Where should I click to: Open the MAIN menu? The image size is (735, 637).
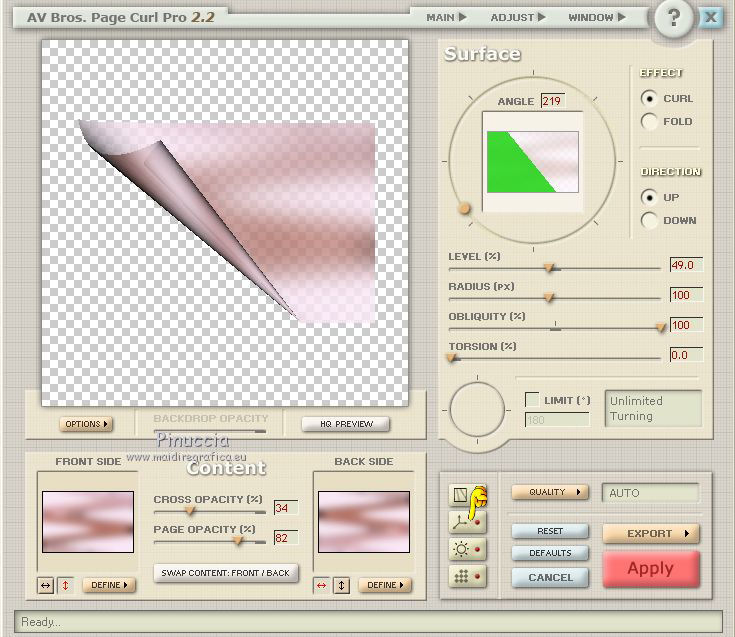pos(446,17)
